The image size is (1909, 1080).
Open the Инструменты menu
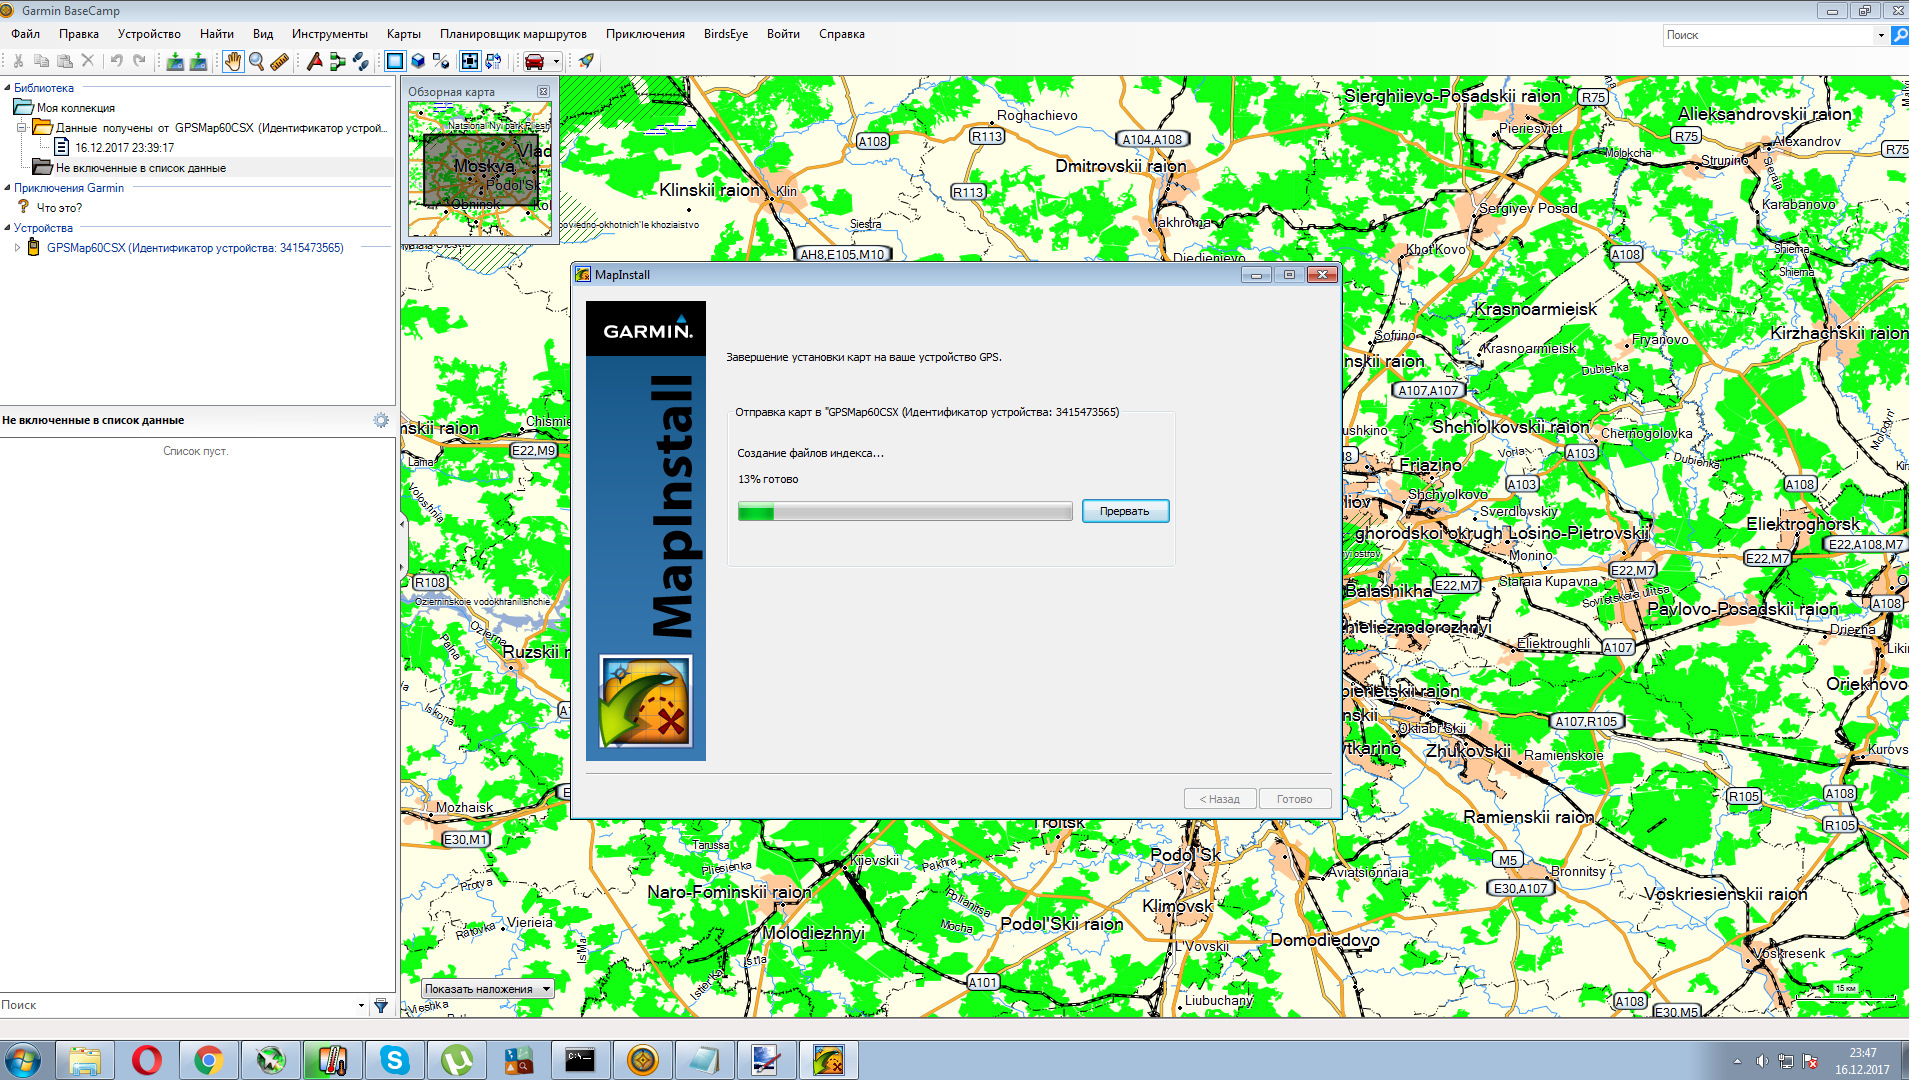(330, 34)
